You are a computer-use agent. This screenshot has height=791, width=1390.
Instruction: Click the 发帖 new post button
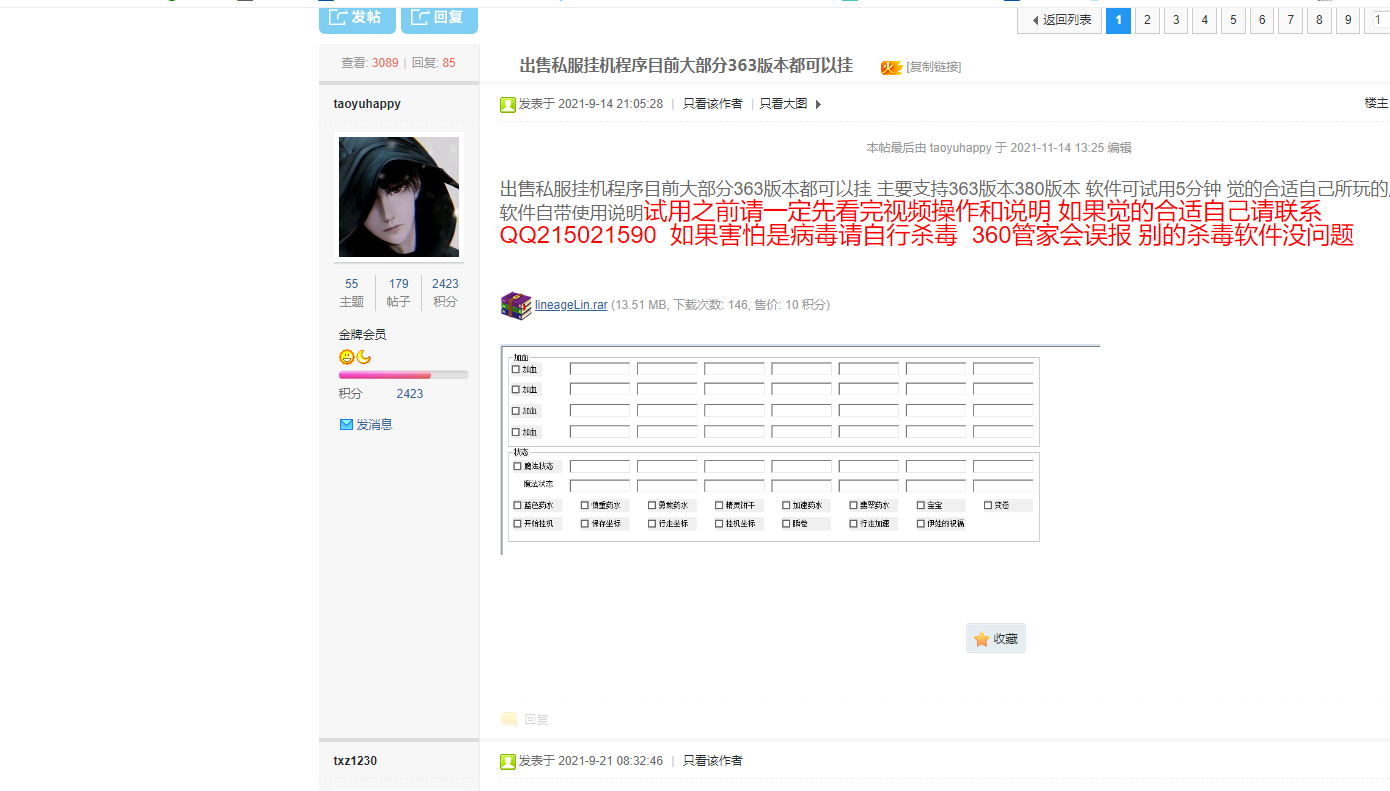point(356,18)
